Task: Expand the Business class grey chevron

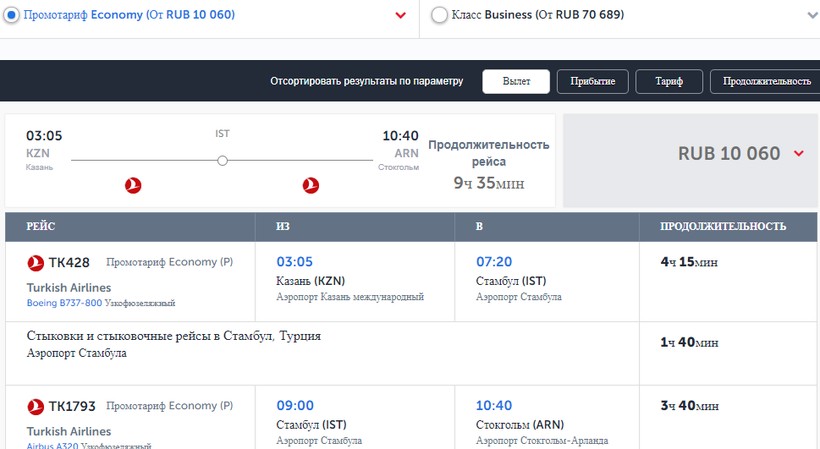Action: point(812,16)
